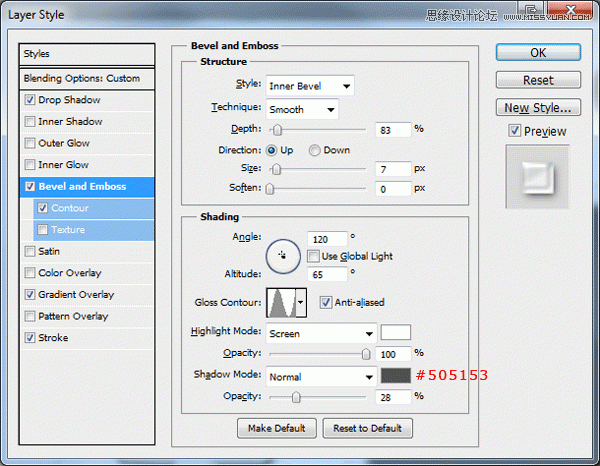Open the Style dropdown showing Inner Bevel
The image size is (600, 466).
pos(309,87)
